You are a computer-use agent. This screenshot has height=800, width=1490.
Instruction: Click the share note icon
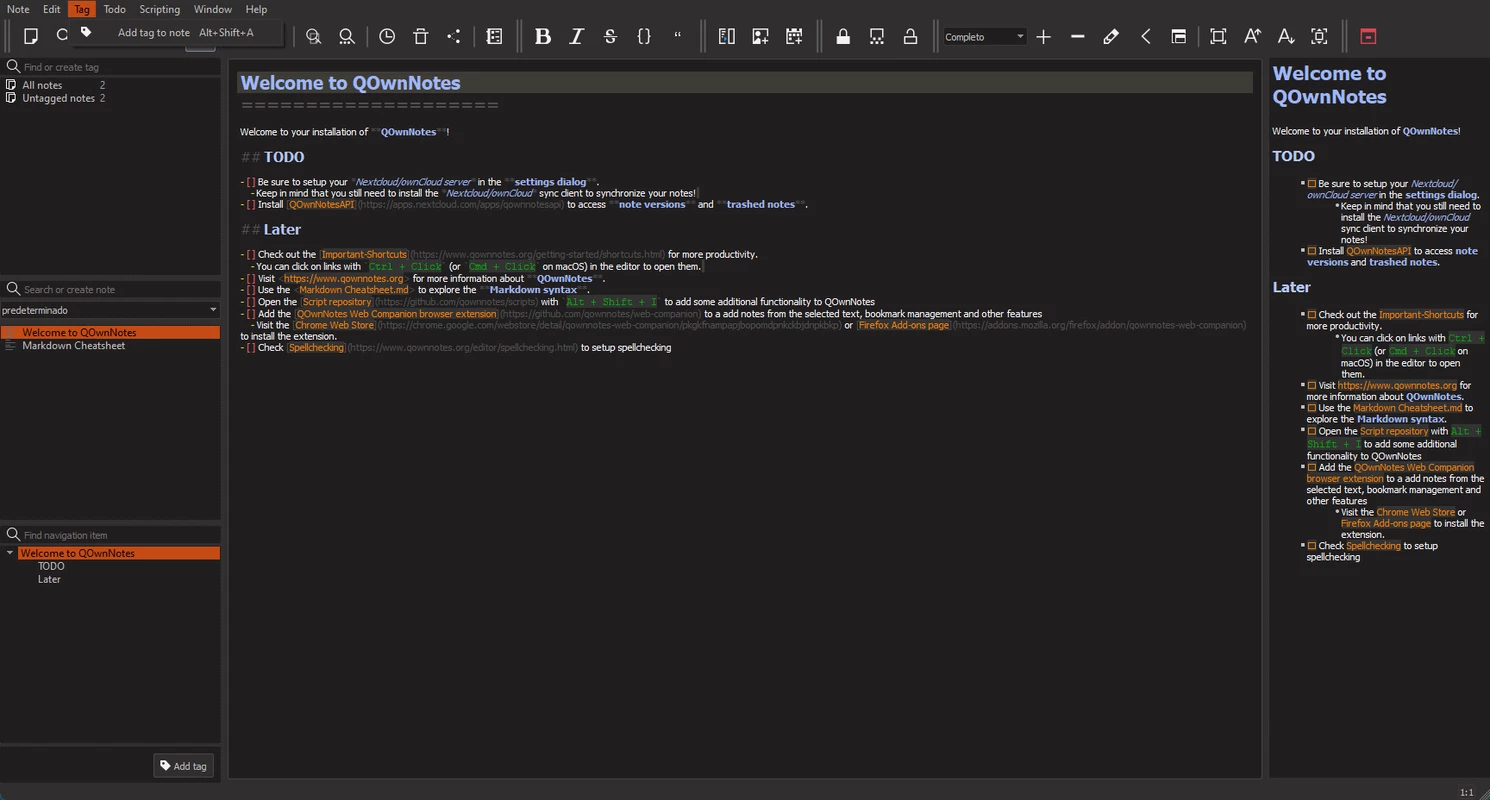tap(454, 36)
